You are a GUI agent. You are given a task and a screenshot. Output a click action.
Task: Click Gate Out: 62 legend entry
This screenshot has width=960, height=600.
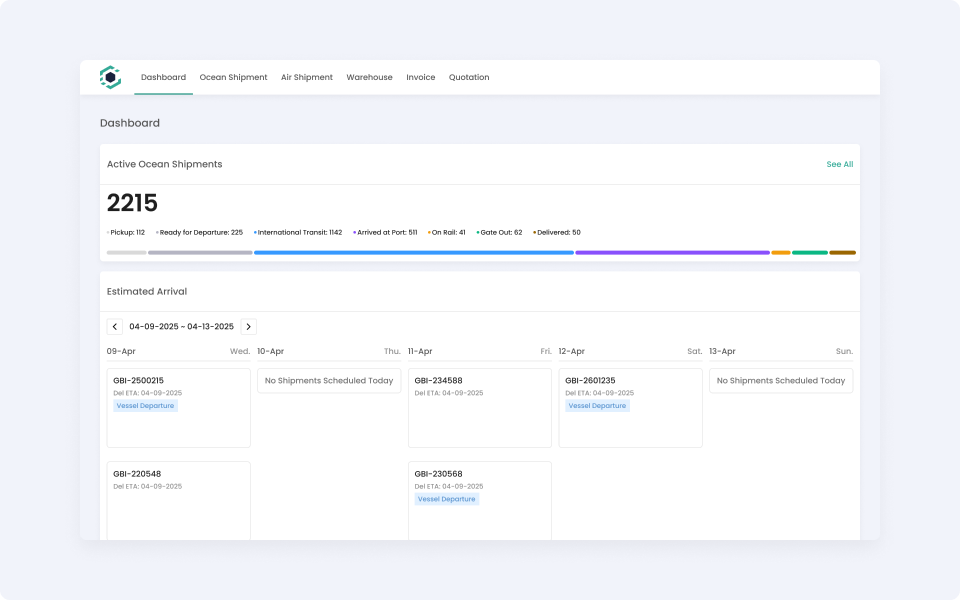[500, 233]
